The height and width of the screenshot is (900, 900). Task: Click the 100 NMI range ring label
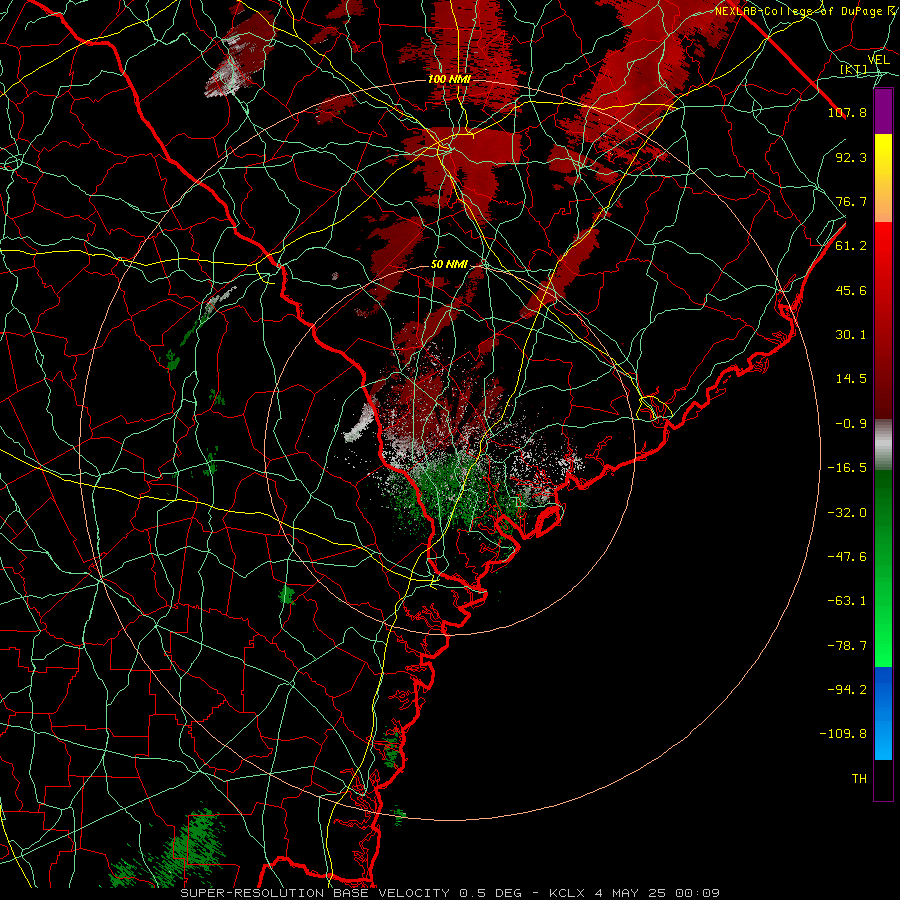click(448, 79)
